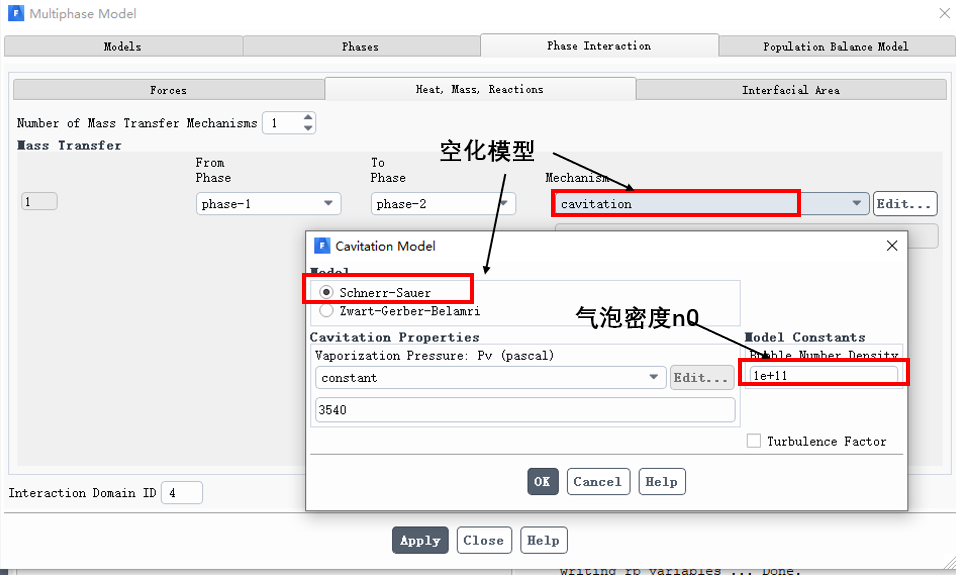Select the Zwart-Gerber-Belamri cavitation model
956x575 pixels.
pyautogui.click(x=326, y=310)
